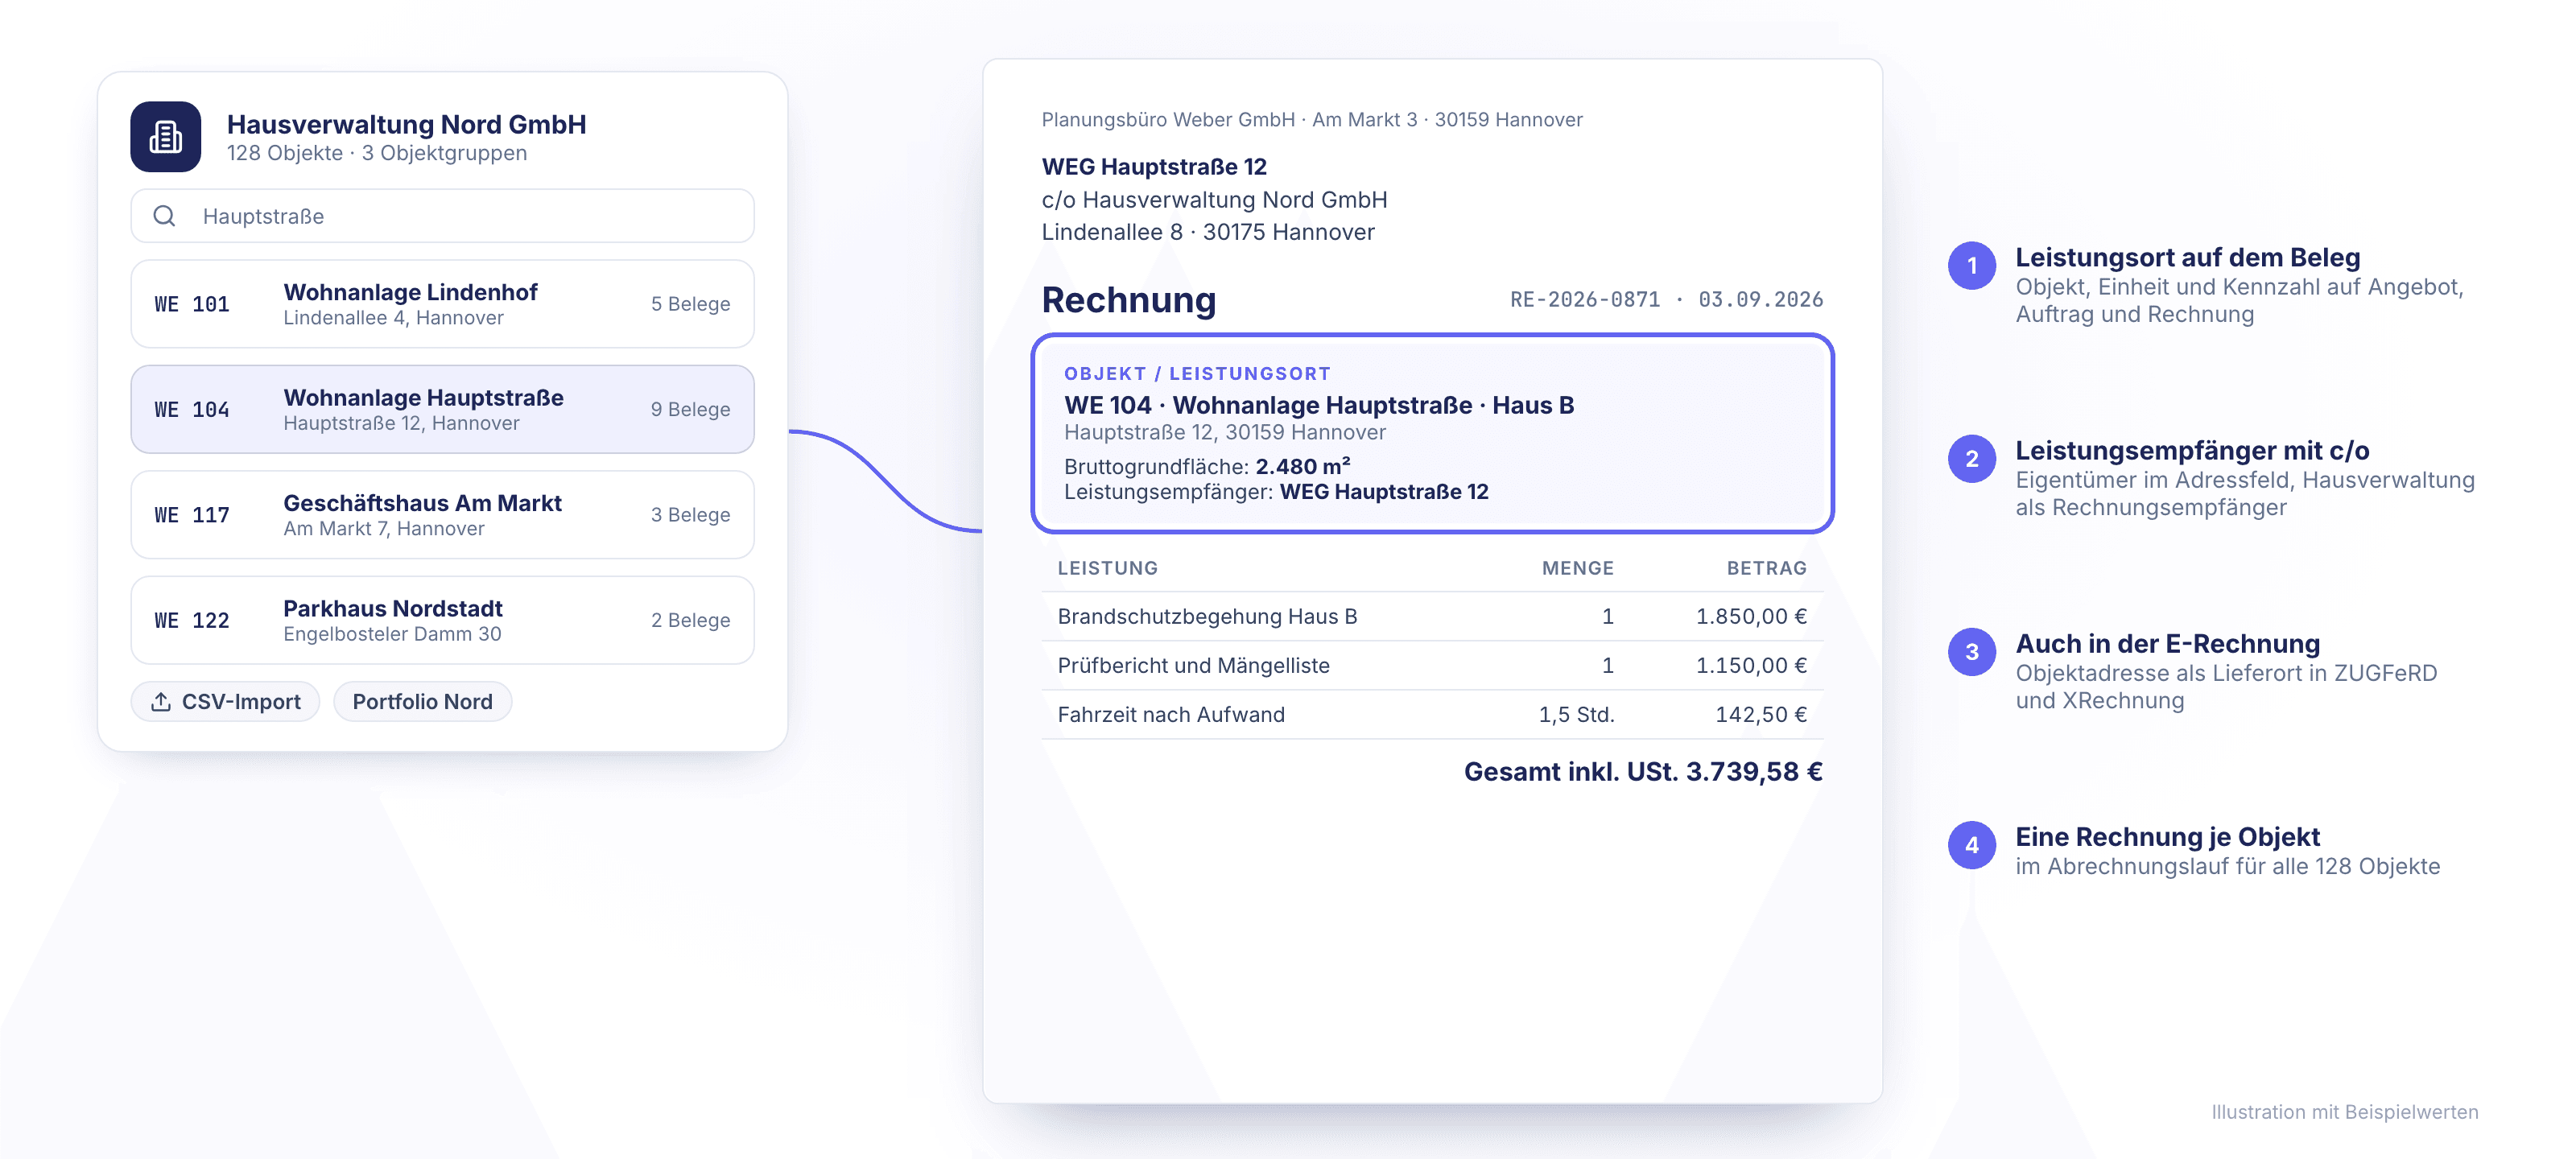The height and width of the screenshot is (1159, 2576).
Task: Click the LEISTUNG column header
Action: [1108, 568]
